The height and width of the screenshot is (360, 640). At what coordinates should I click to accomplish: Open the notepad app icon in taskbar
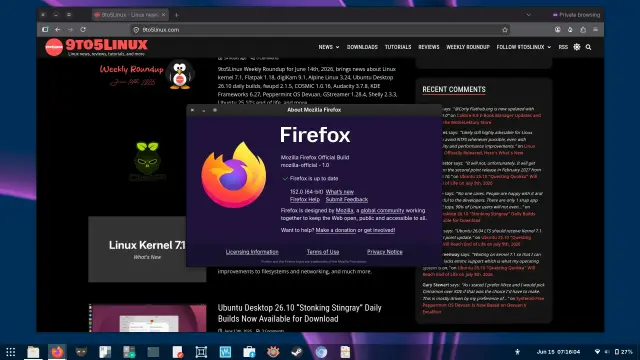pos(345,351)
